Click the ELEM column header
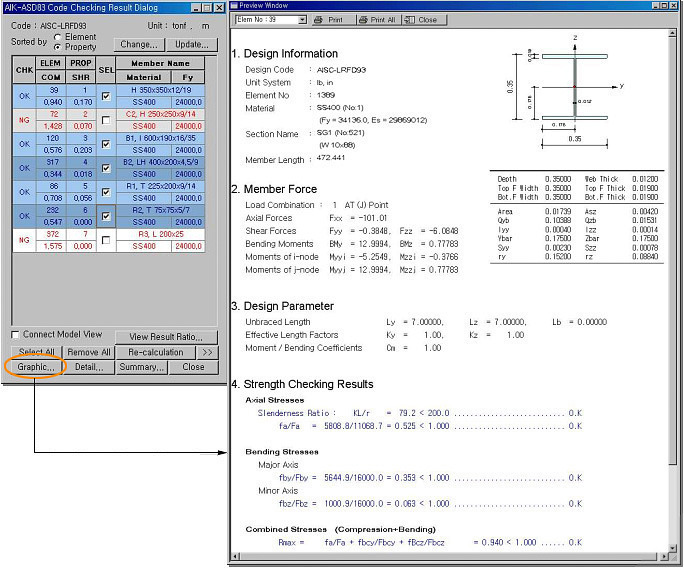The height and width of the screenshot is (568, 684). pos(51,63)
